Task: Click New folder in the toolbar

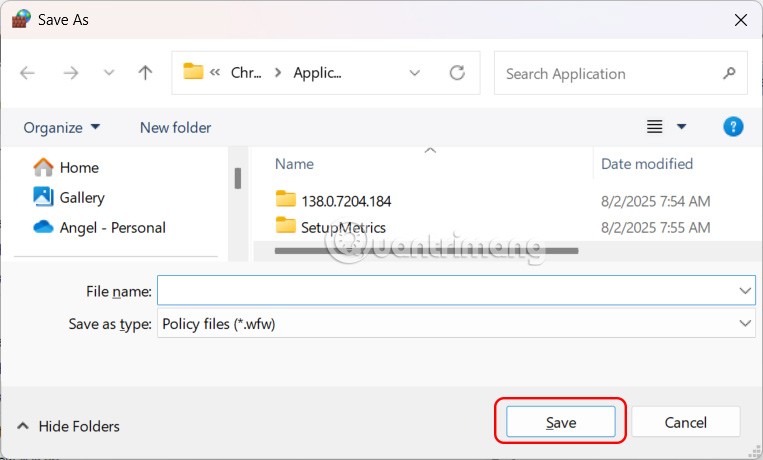Action: [x=175, y=127]
